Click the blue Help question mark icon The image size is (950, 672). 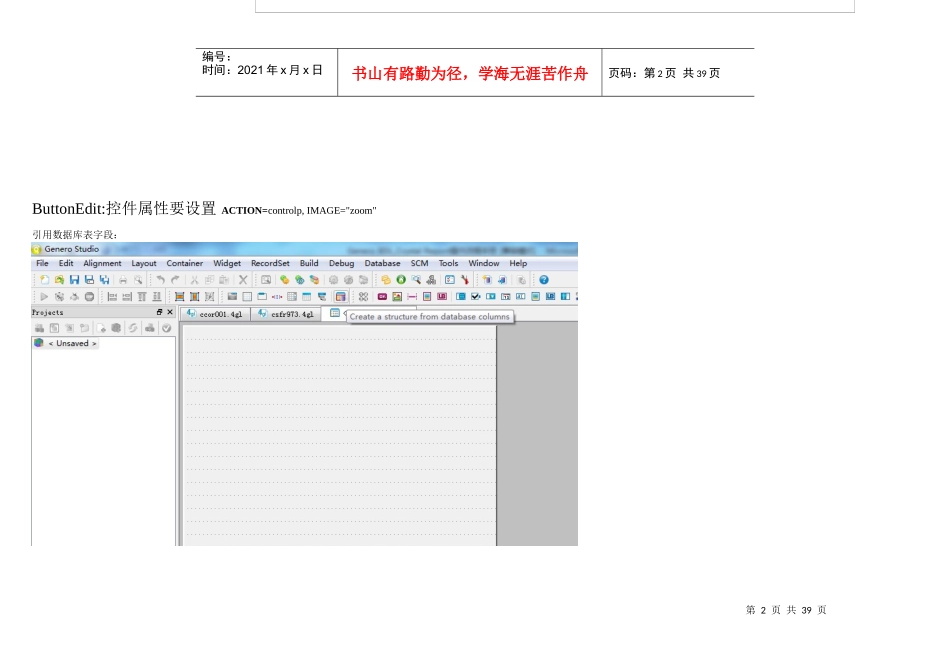pos(543,280)
